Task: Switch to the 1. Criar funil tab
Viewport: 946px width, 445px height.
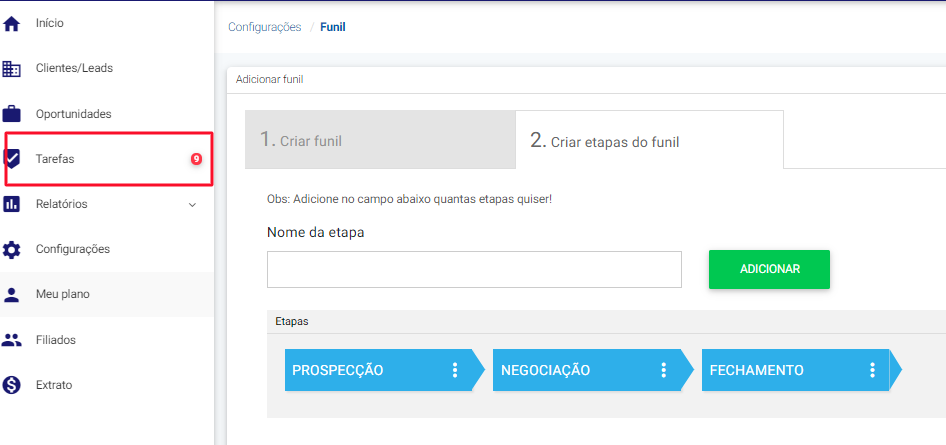Action: (x=380, y=140)
